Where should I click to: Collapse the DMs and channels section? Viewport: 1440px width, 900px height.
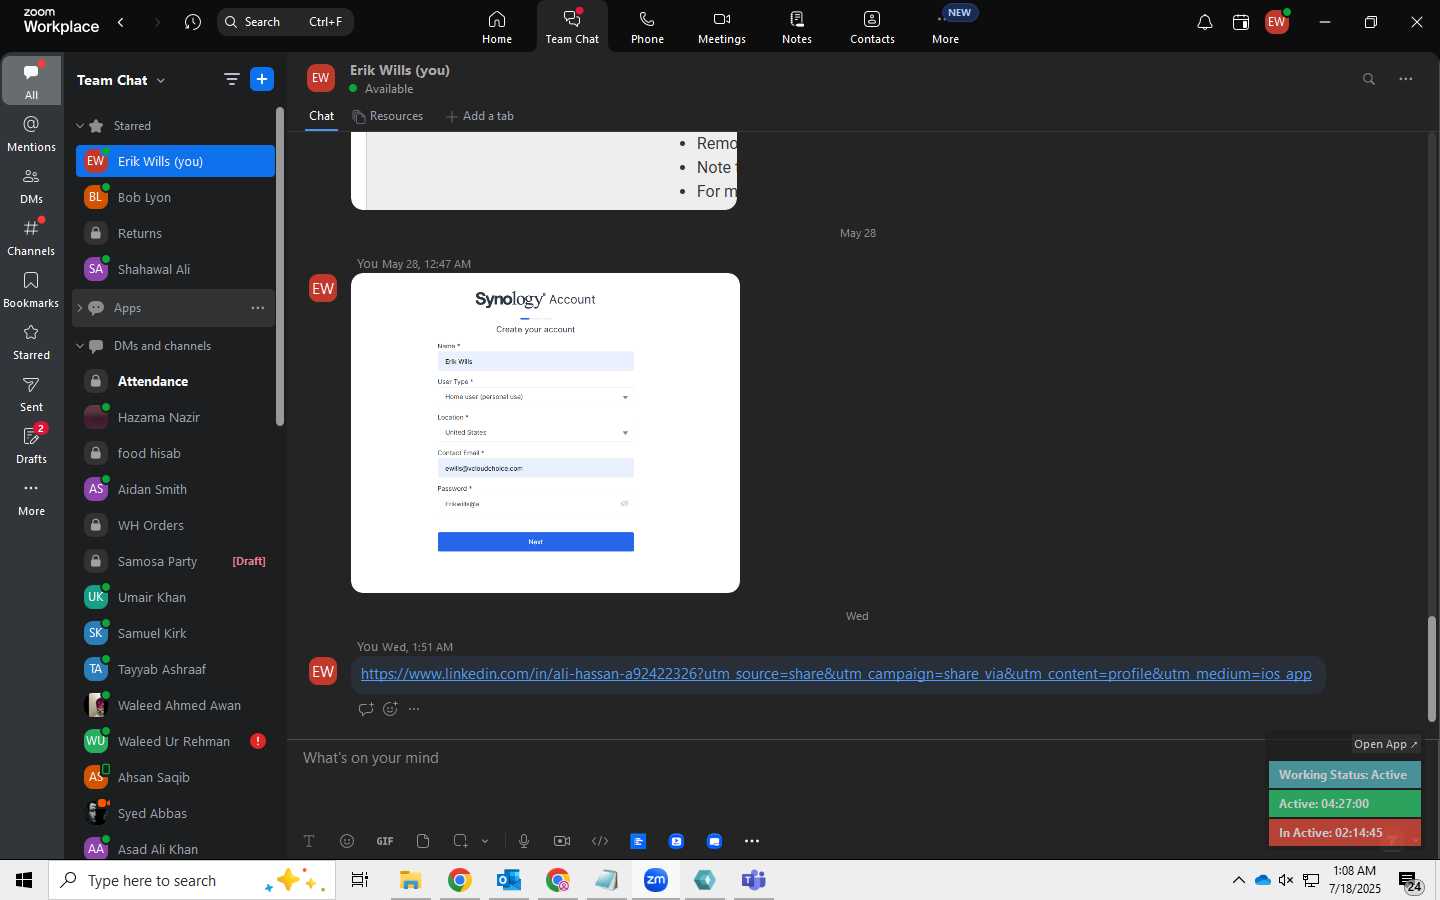(80, 346)
